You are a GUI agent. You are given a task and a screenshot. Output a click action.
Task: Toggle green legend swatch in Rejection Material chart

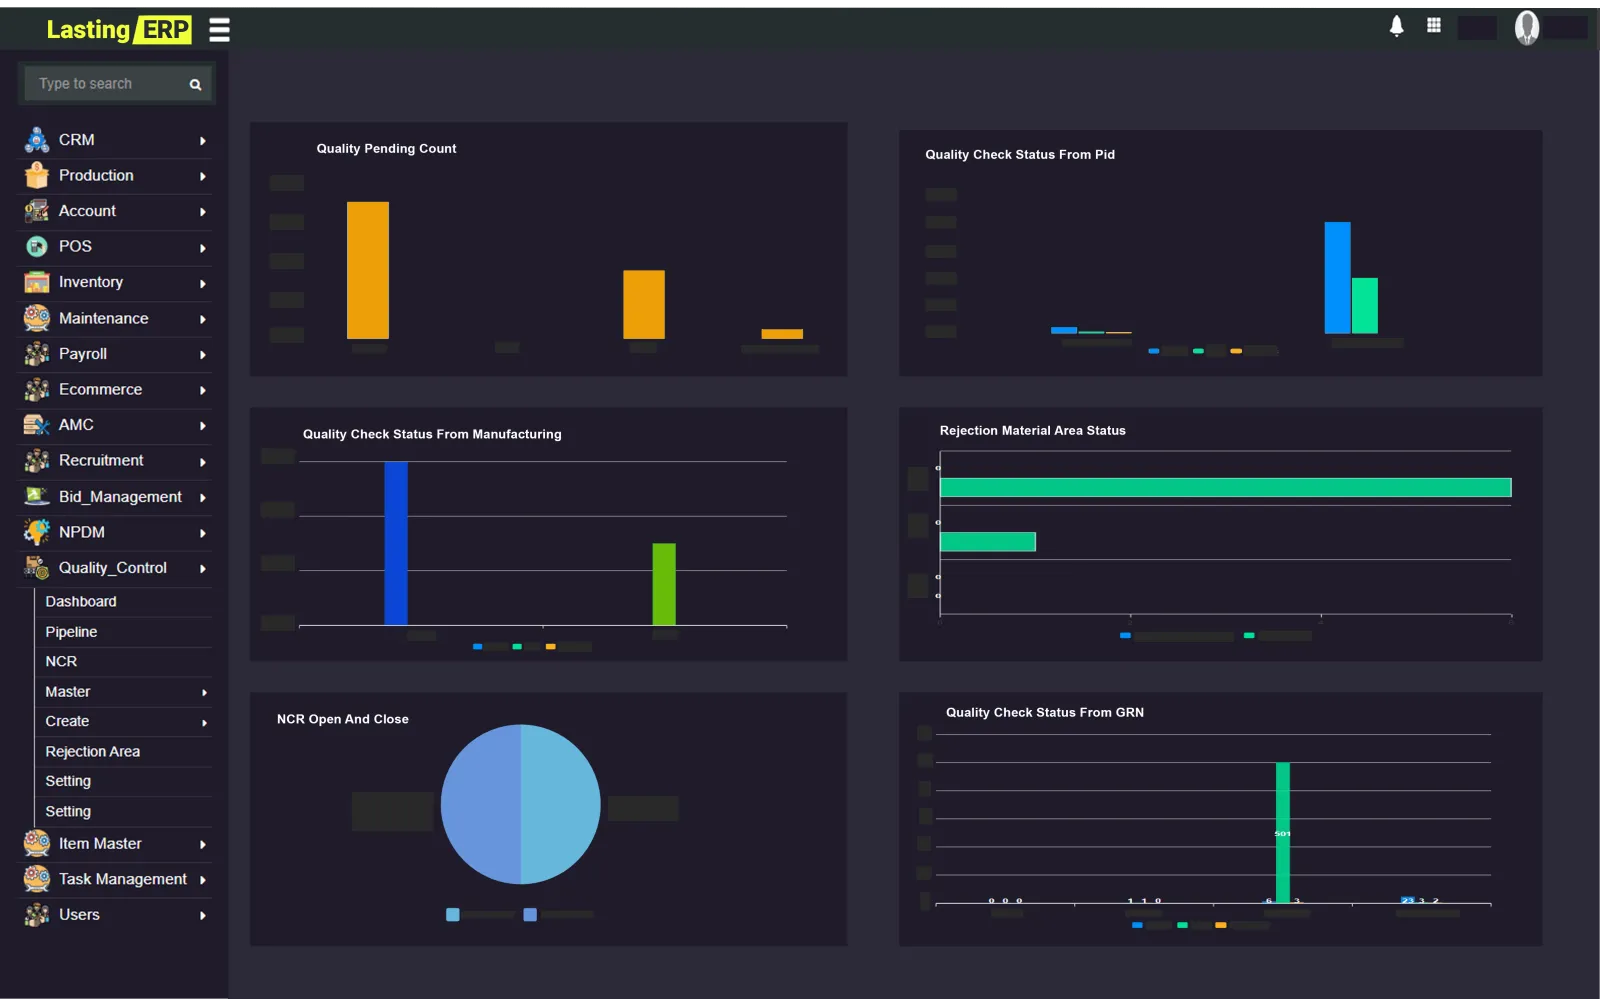point(1249,636)
